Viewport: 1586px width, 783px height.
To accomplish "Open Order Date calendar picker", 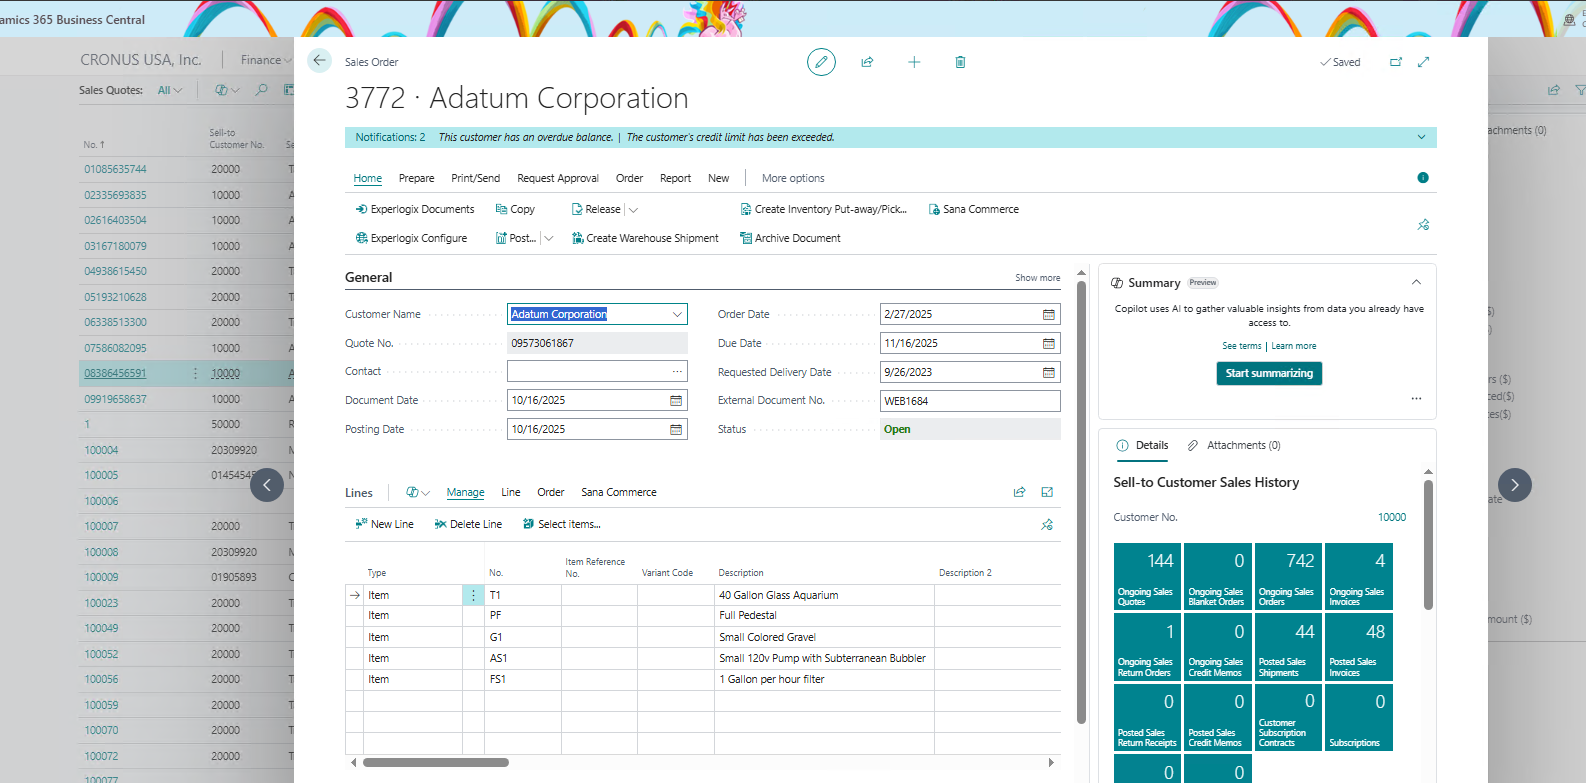I will (x=1049, y=314).
